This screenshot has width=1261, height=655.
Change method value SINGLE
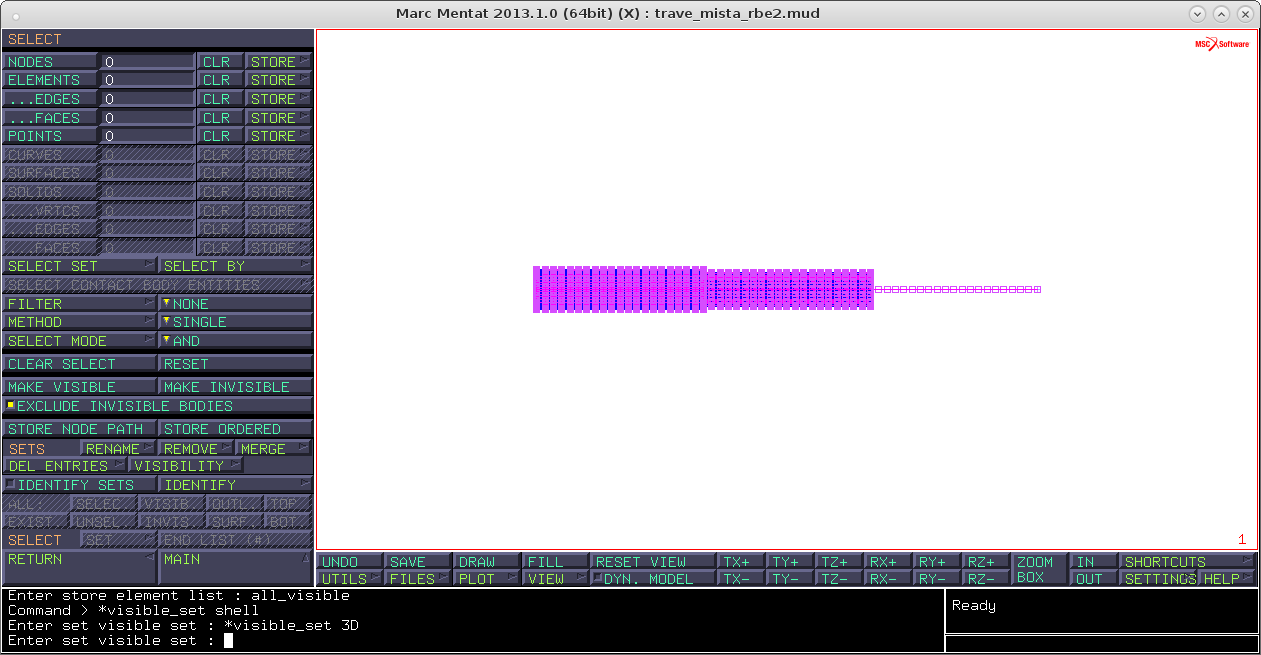236,322
